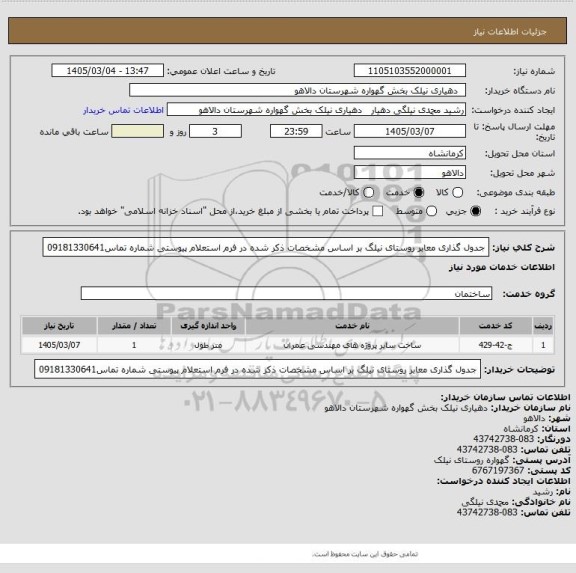The width and height of the screenshot is (576, 573).
Task: Select the کالا/خدمت radio button
Action: [368, 192]
